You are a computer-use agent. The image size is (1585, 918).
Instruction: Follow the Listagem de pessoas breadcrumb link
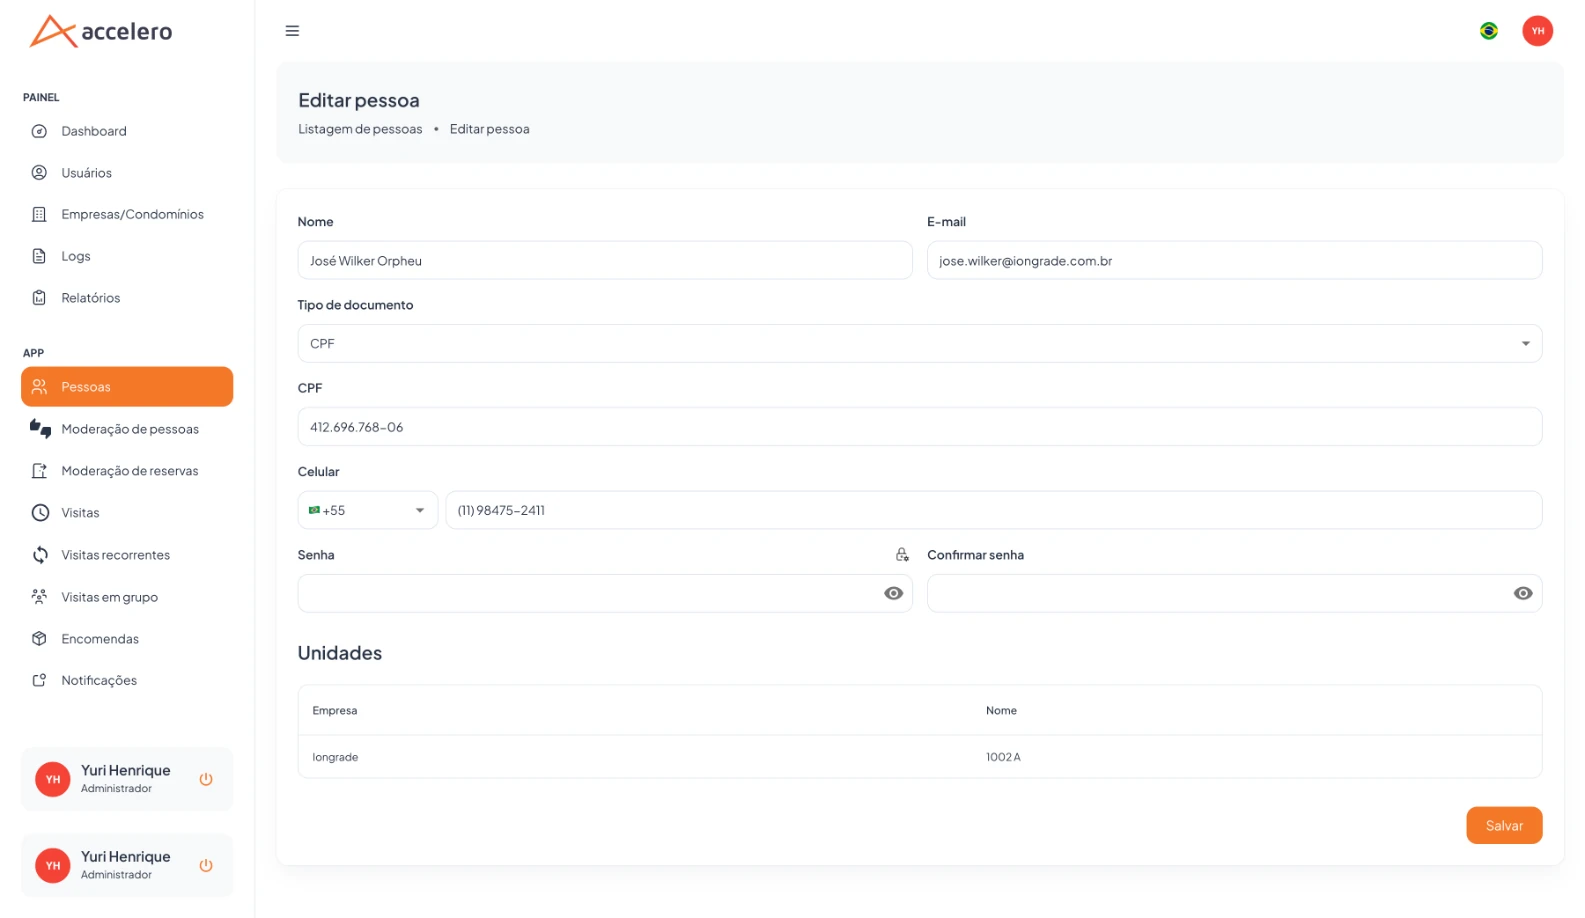[360, 129]
